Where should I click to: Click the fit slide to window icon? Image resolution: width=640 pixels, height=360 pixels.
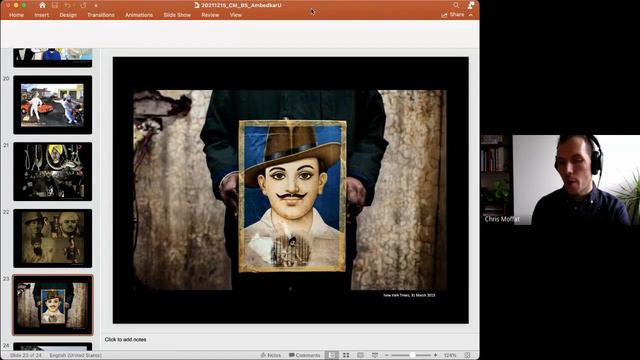[x=467, y=355]
